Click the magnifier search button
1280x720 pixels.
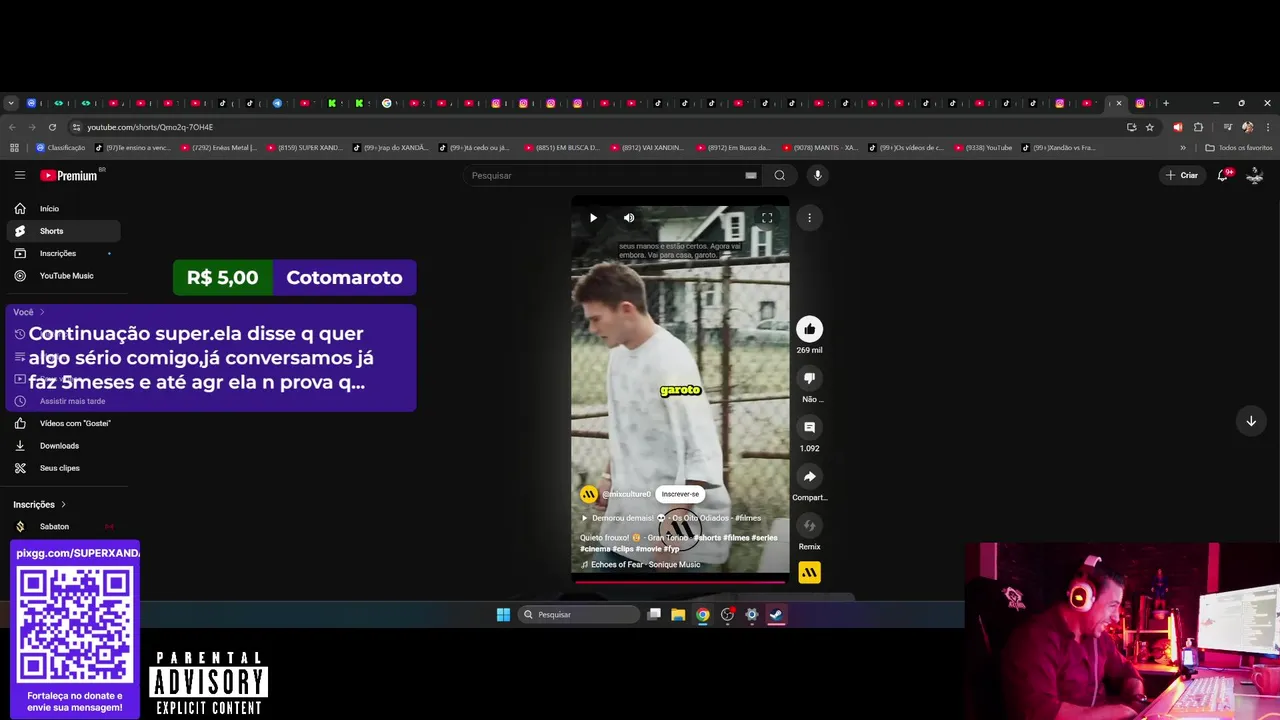[779, 175]
